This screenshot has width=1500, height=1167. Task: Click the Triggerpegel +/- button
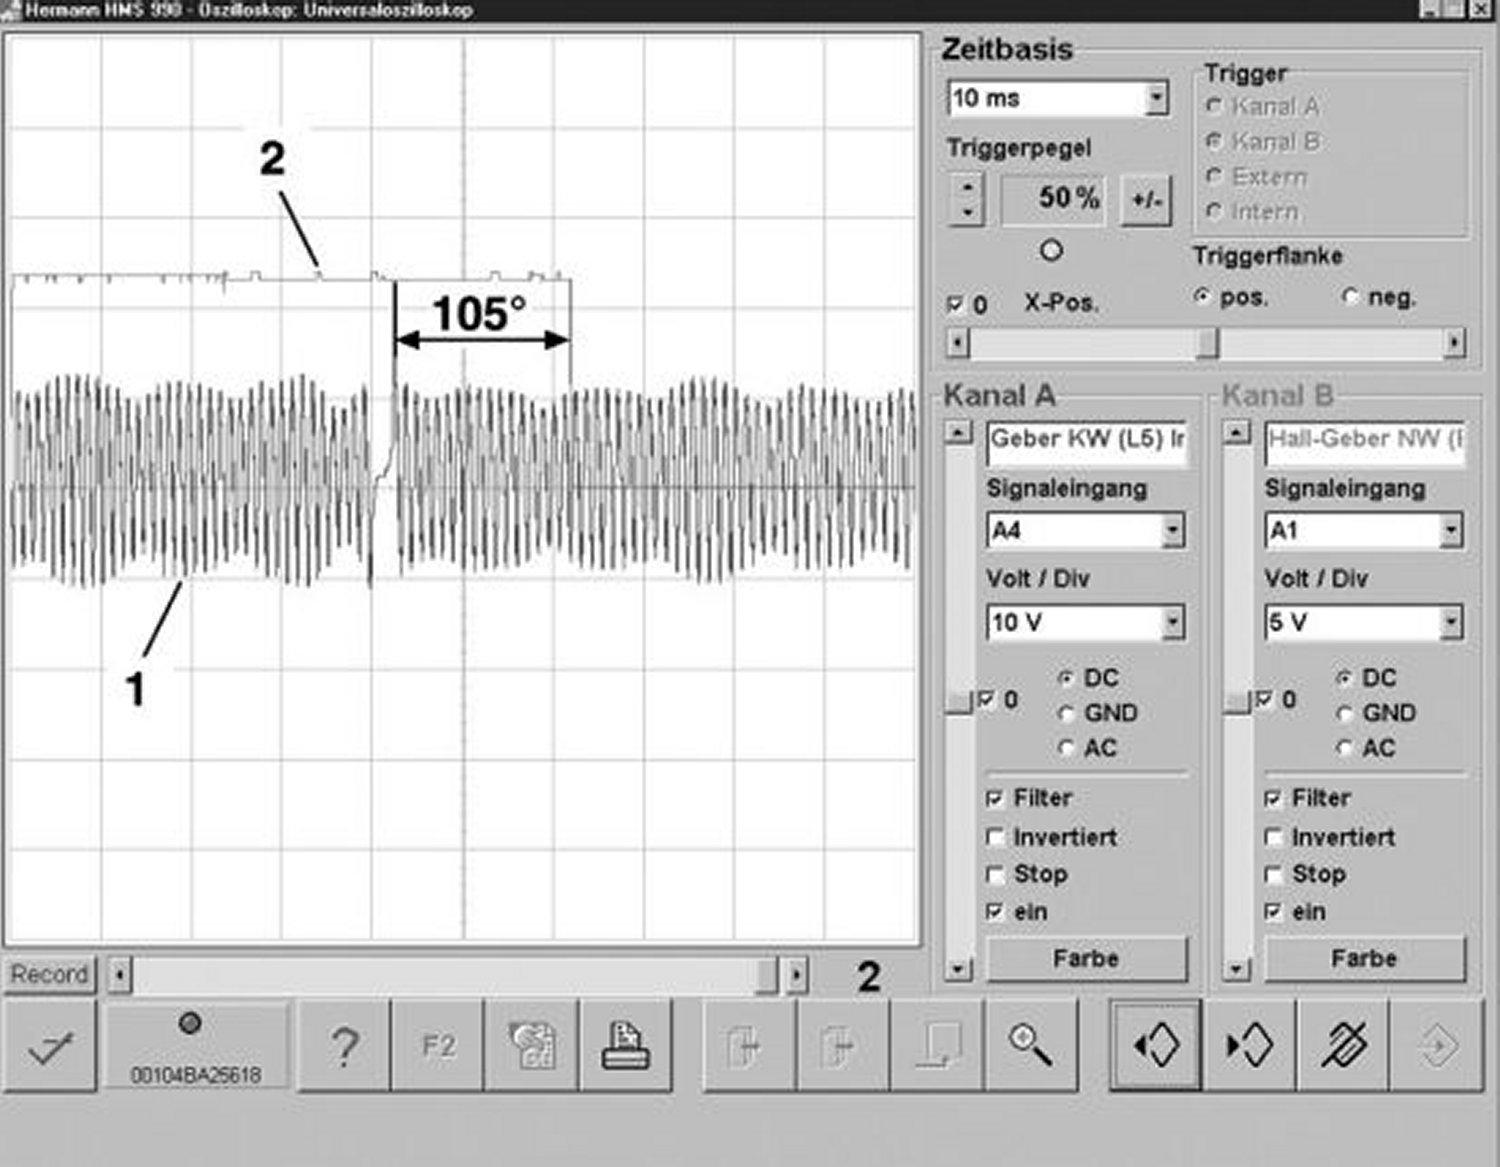click(1146, 199)
